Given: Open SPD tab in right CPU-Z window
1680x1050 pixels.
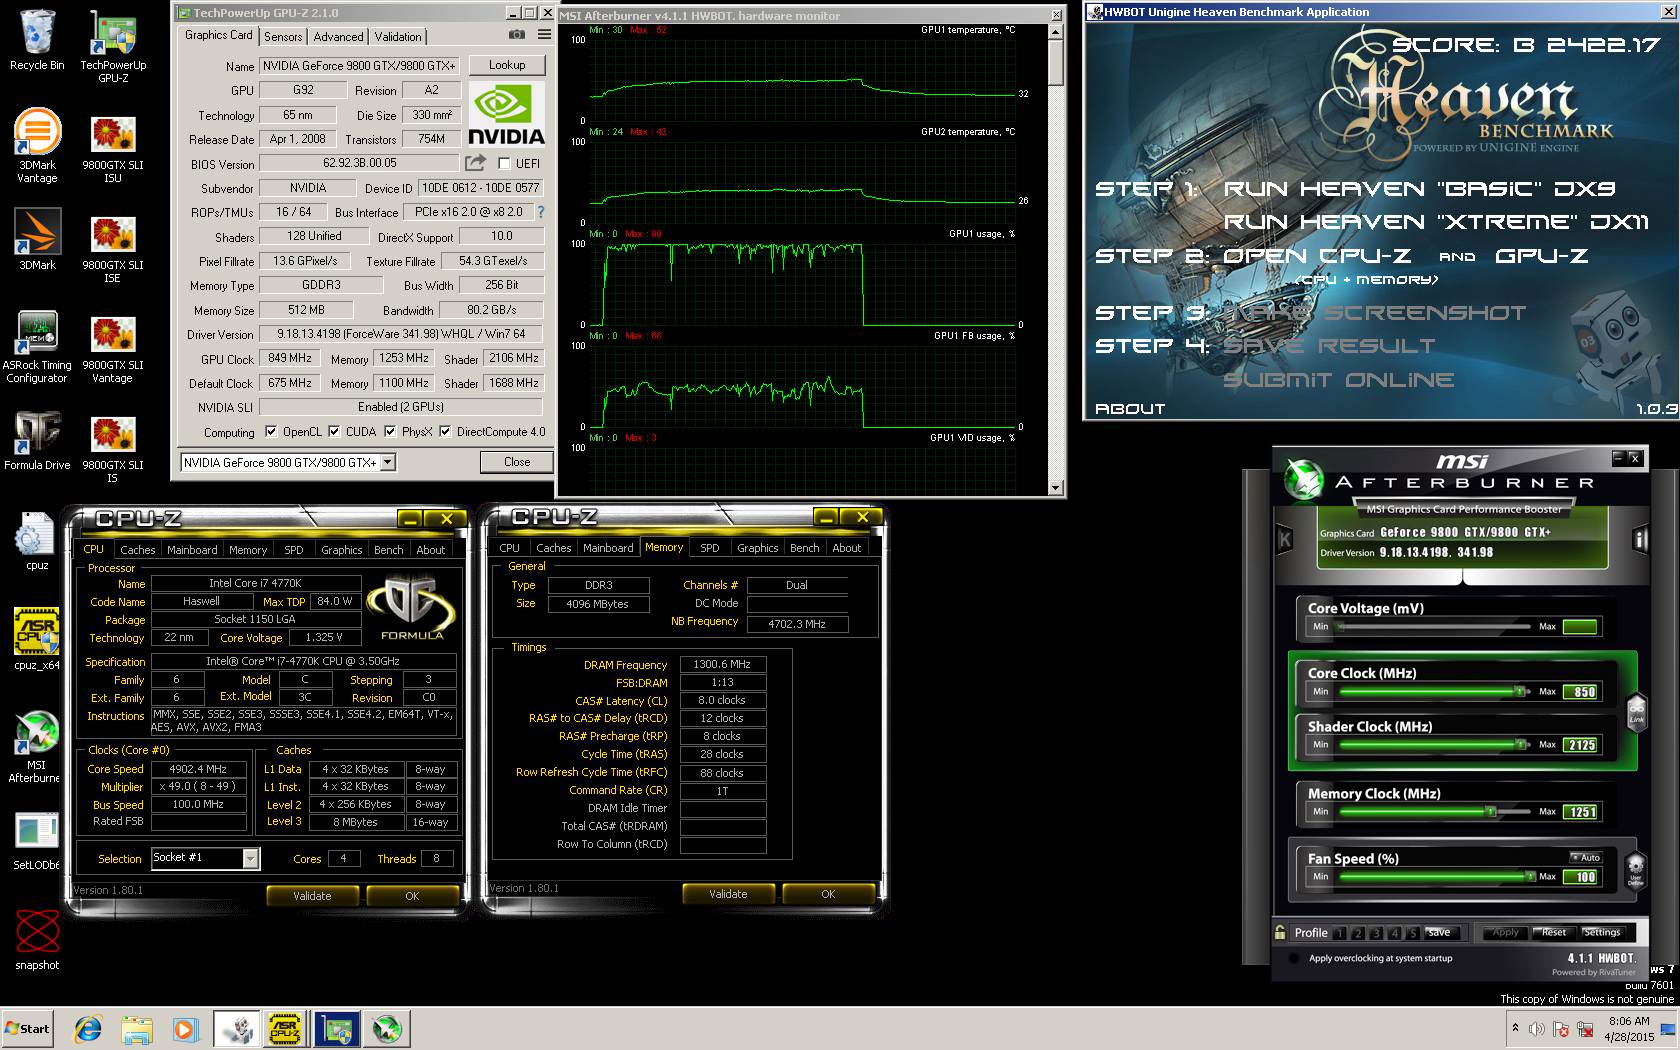Looking at the screenshot, I should click(709, 548).
